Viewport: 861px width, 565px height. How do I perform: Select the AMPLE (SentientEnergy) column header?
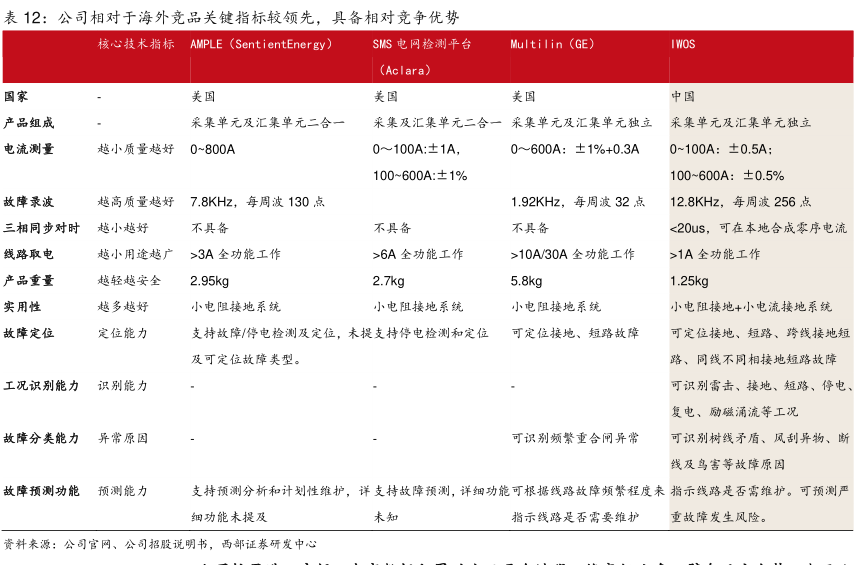264,45
